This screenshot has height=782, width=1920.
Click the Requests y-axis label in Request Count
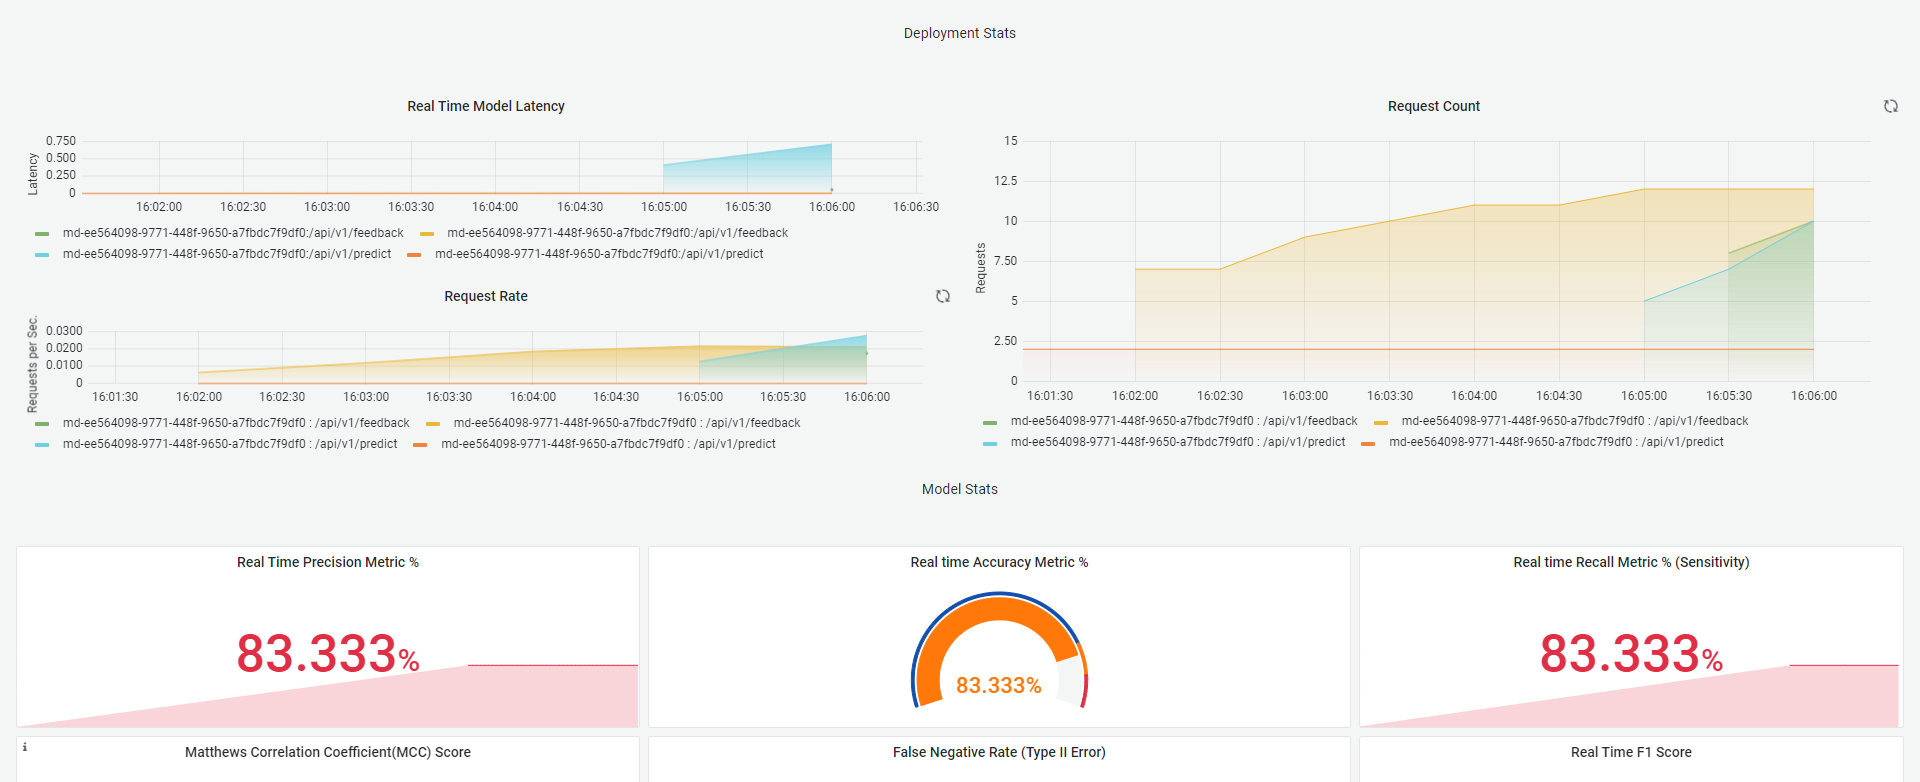point(980,268)
